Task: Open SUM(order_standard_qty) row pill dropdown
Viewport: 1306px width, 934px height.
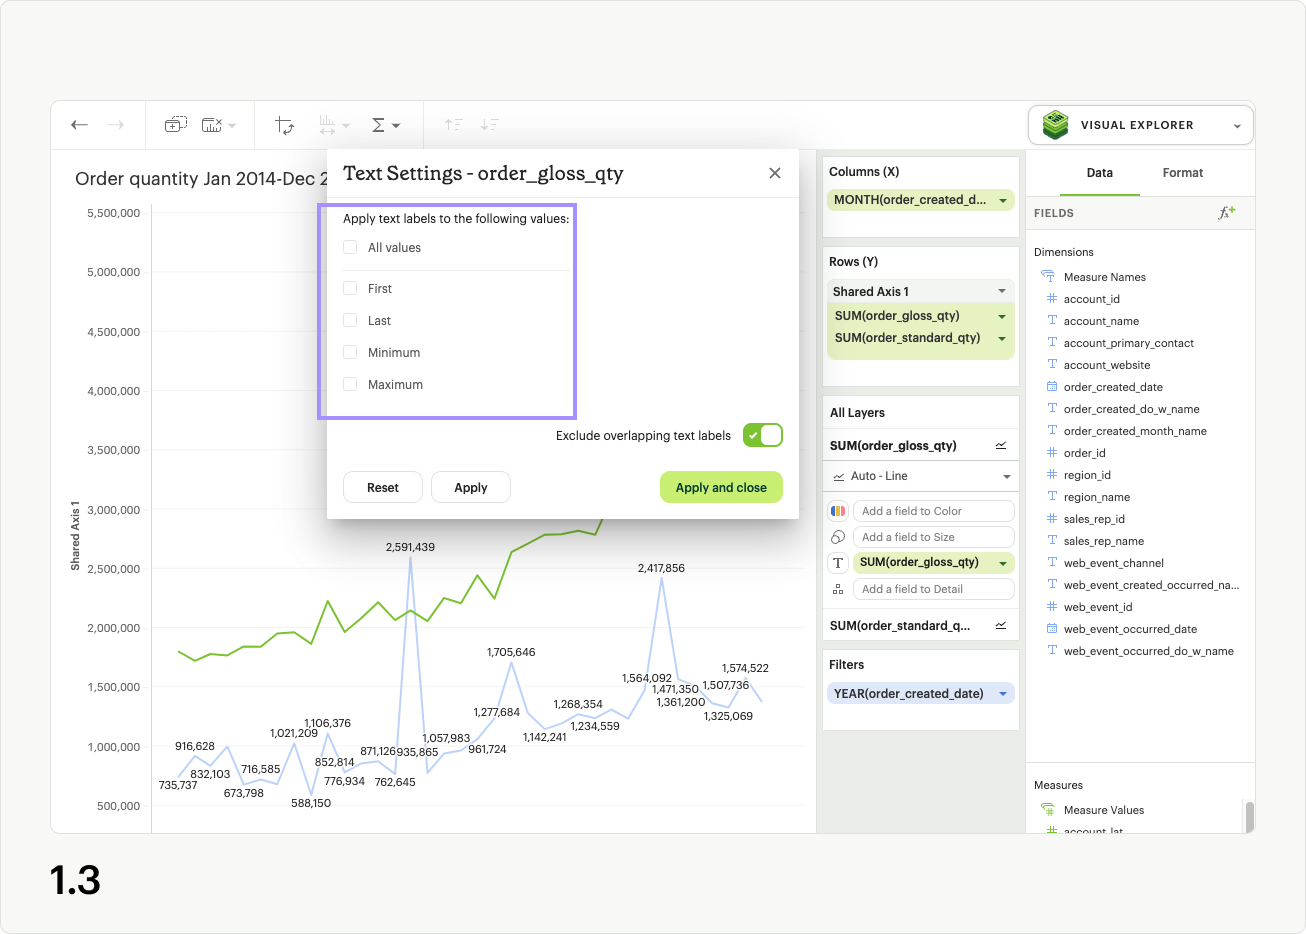Action: point(1002,338)
